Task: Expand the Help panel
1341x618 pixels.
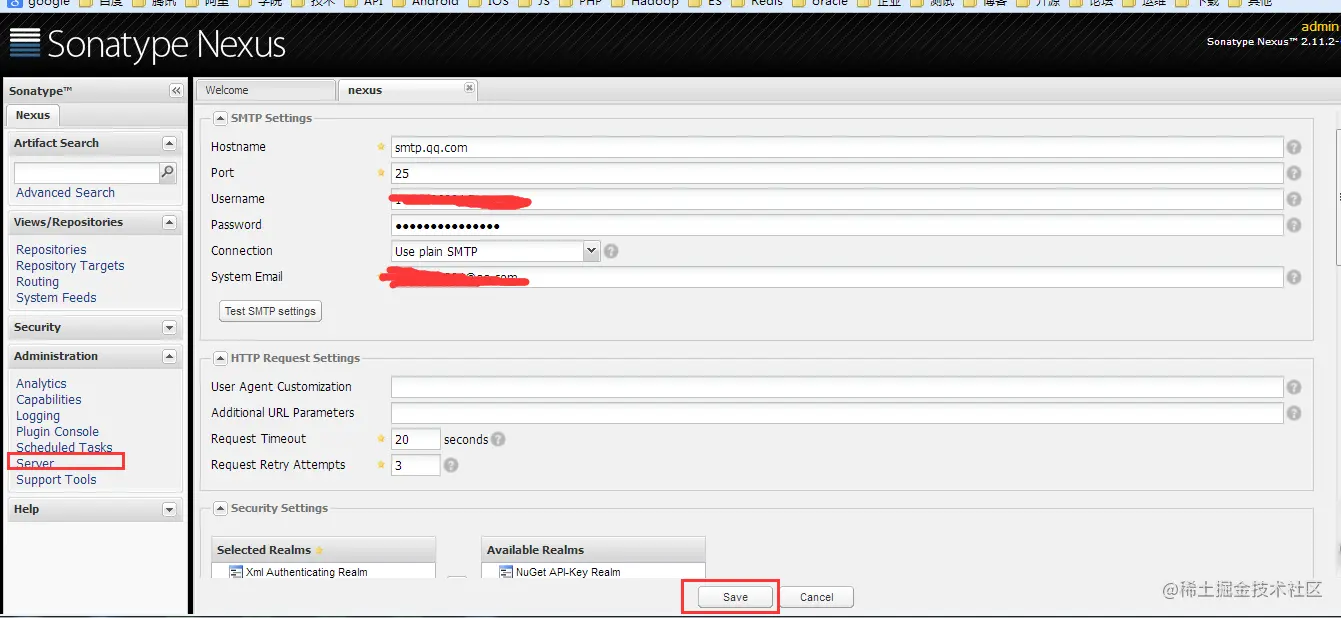Action: pyautogui.click(x=169, y=510)
